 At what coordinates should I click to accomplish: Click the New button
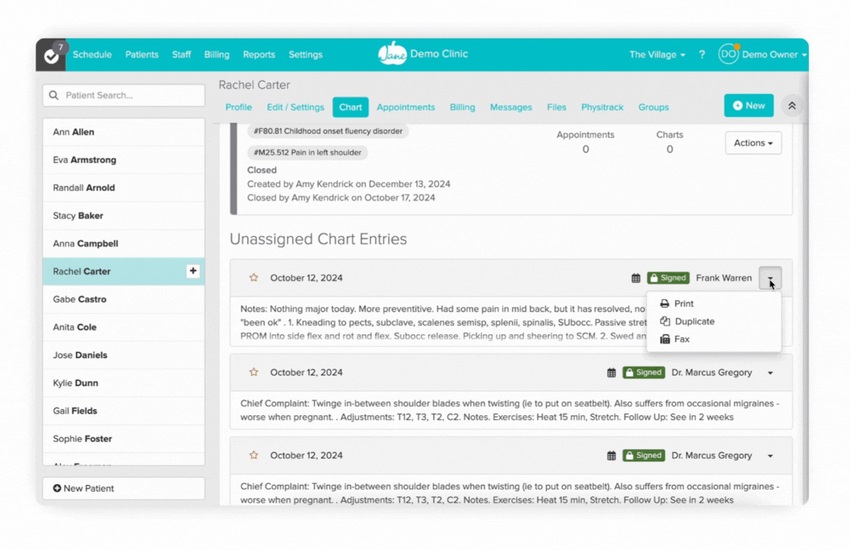748,105
